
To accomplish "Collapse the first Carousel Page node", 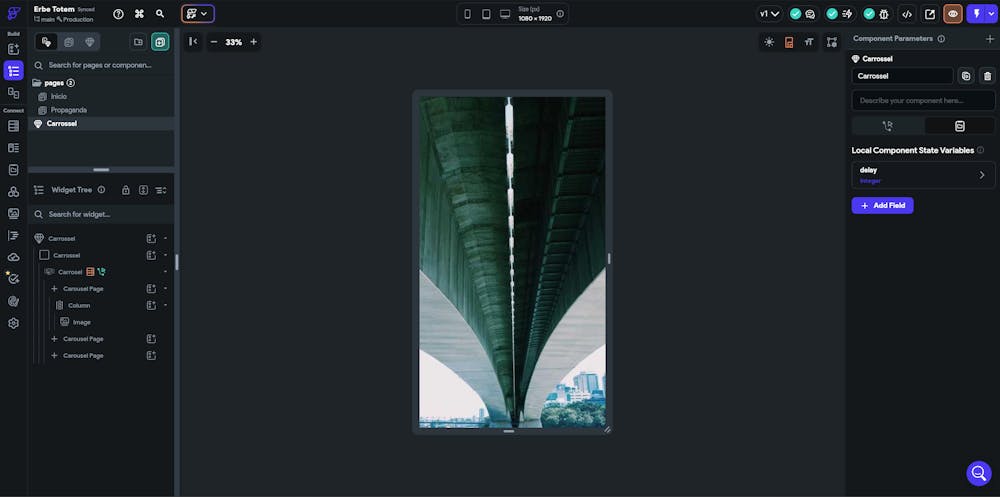I will coord(165,288).
